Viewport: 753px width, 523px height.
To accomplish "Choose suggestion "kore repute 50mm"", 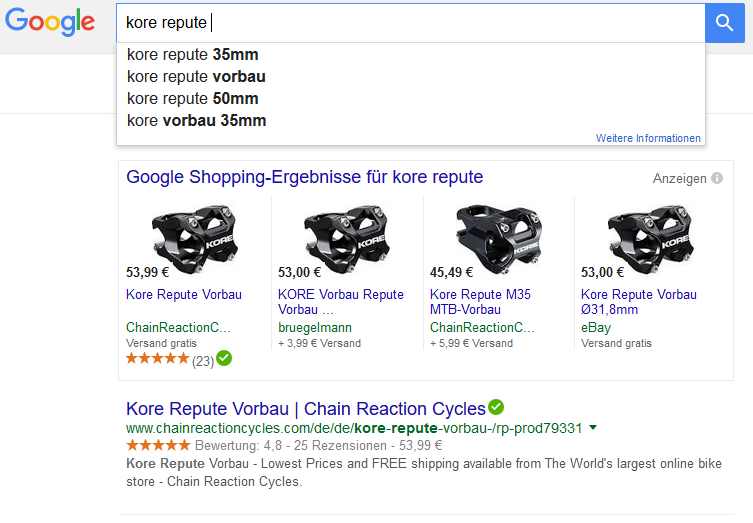I will (x=192, y=99).
